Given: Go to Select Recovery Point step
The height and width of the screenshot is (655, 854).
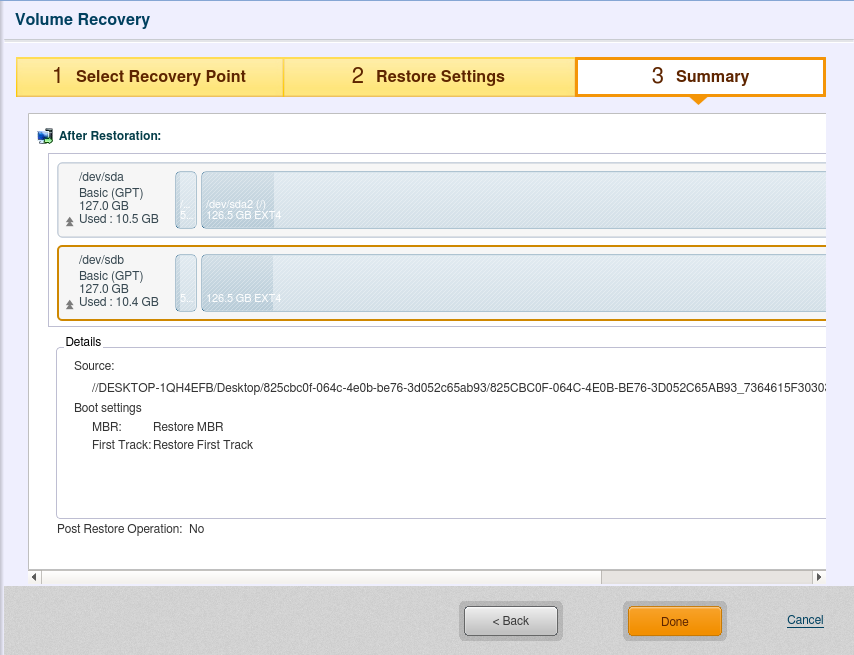Looking at the screenshot, I should pos(150,77).
